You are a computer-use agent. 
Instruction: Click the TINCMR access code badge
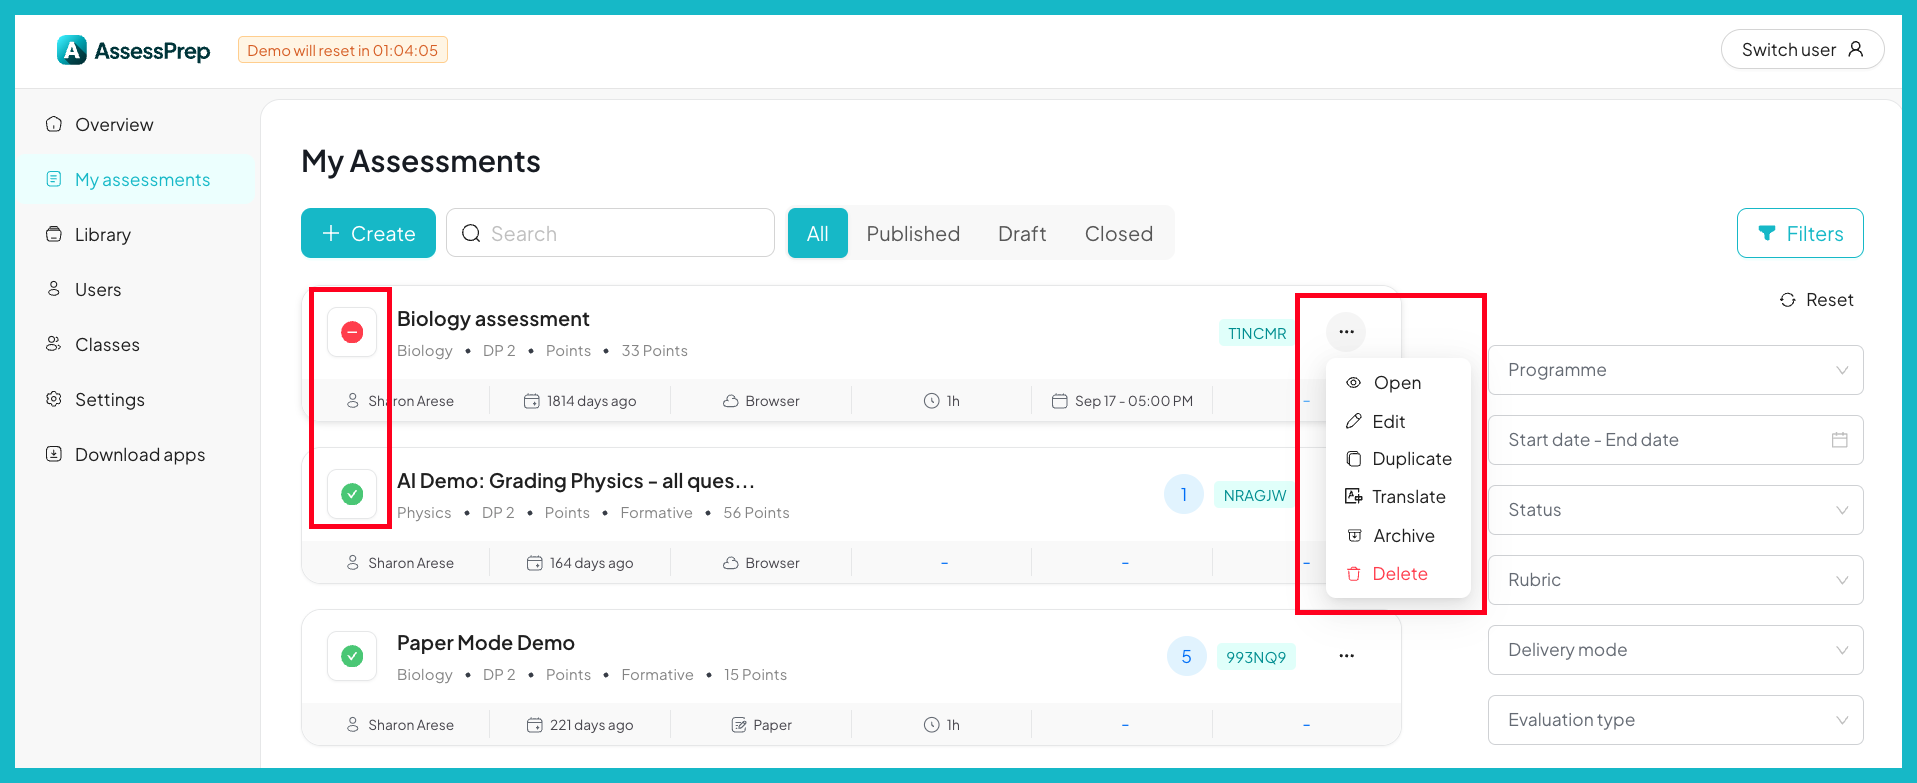tap(1257, 333)
